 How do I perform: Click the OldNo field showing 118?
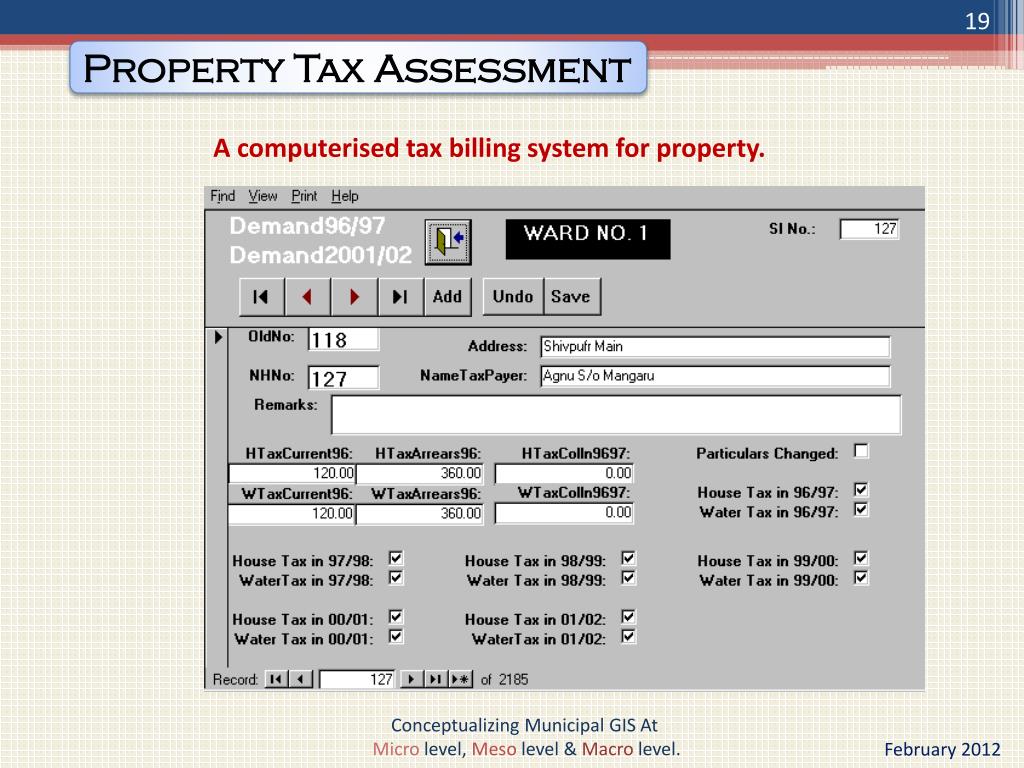343,340
